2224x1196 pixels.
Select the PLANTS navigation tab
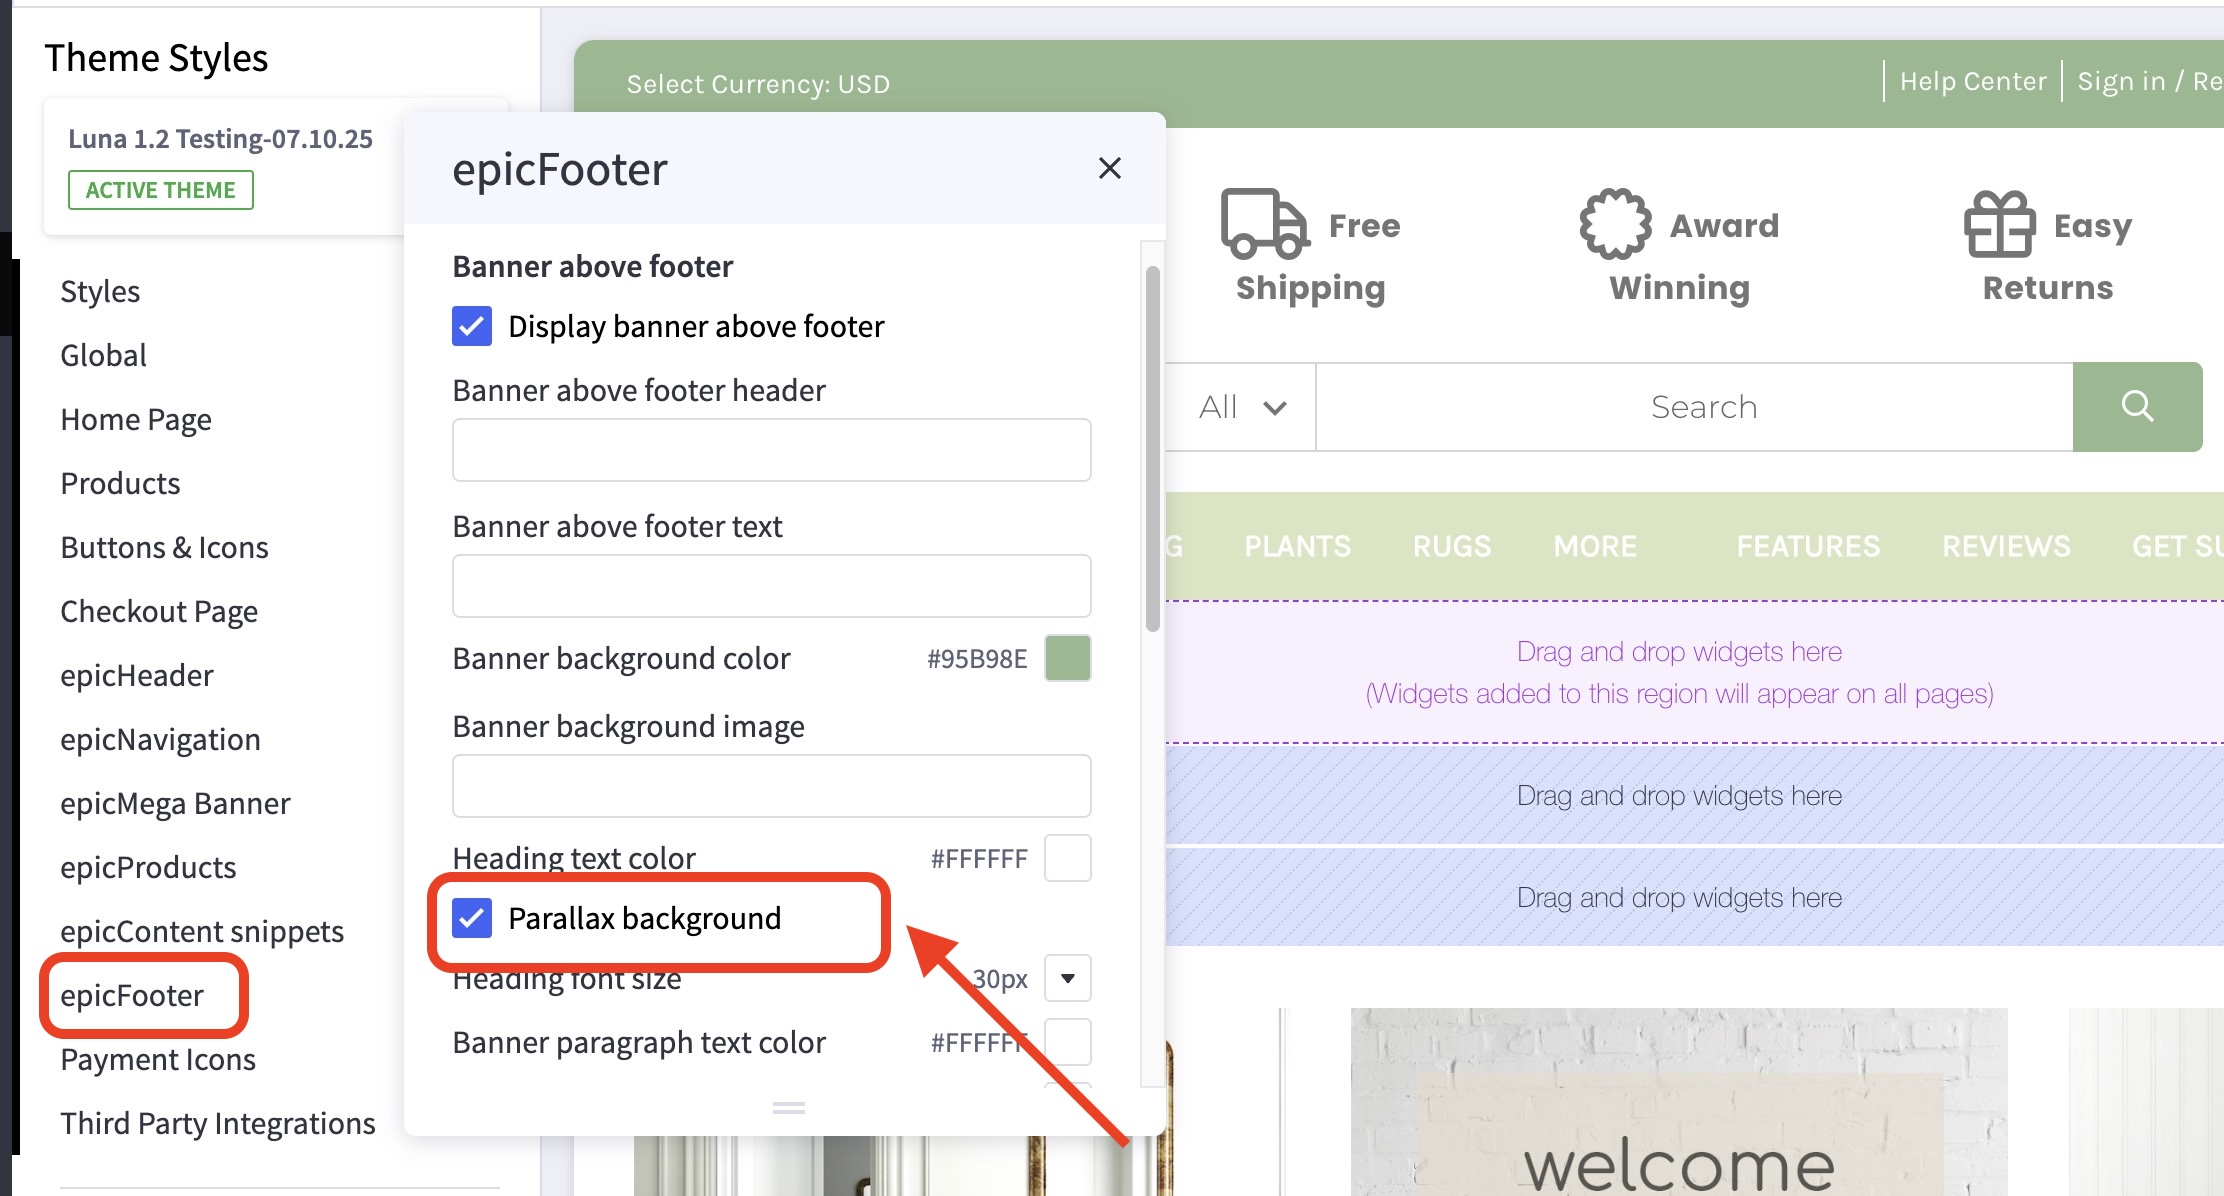click(x=1297, y=546)
